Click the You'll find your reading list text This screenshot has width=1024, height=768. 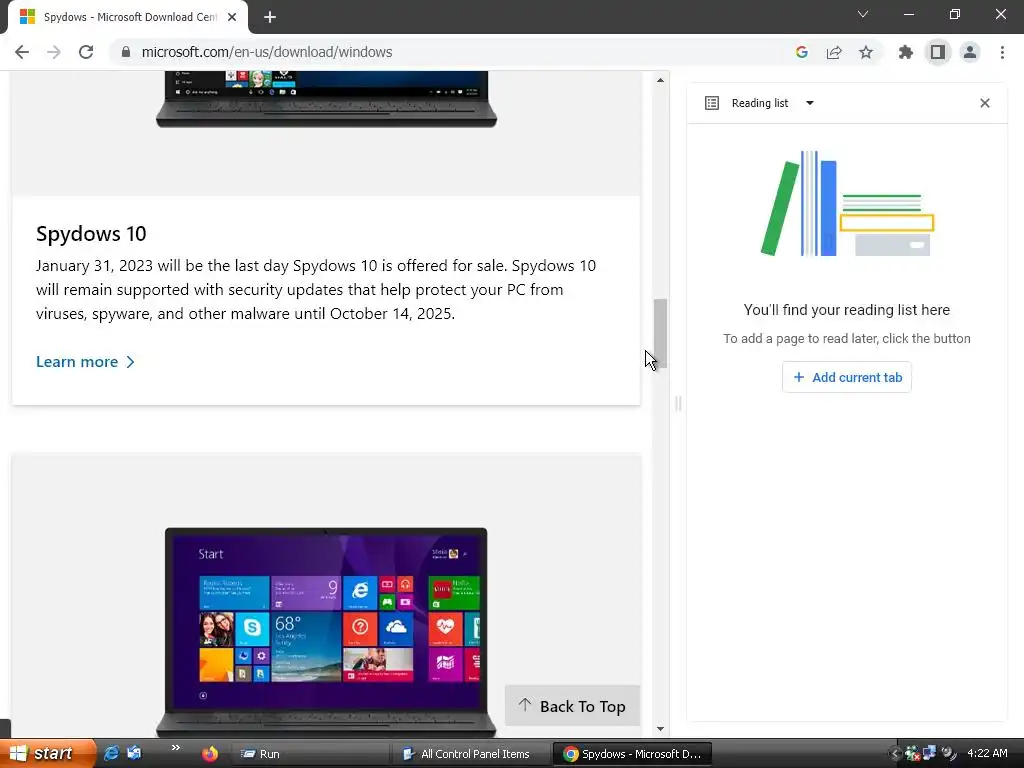846,310
